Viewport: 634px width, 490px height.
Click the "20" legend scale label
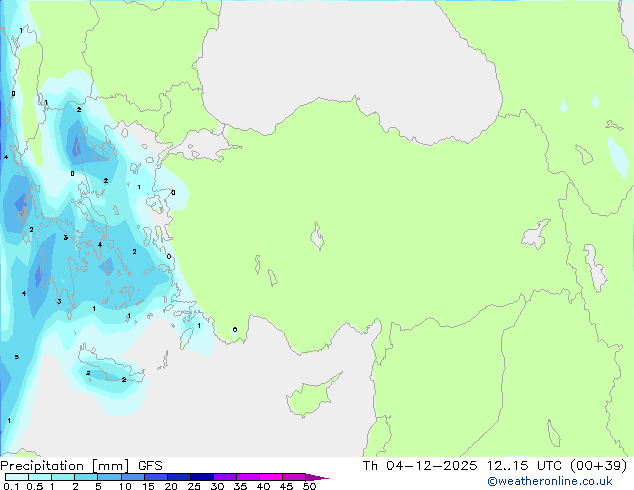click(x=171, y=486)
